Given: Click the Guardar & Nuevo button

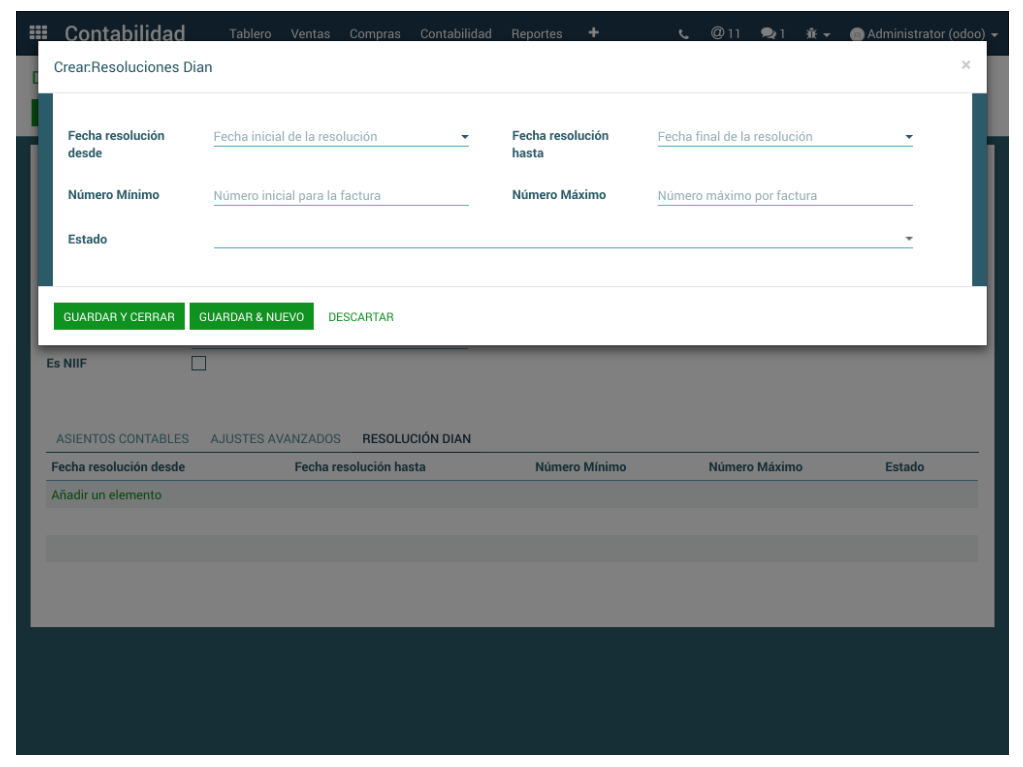Looking at the screenshot, I should [251, 317].
